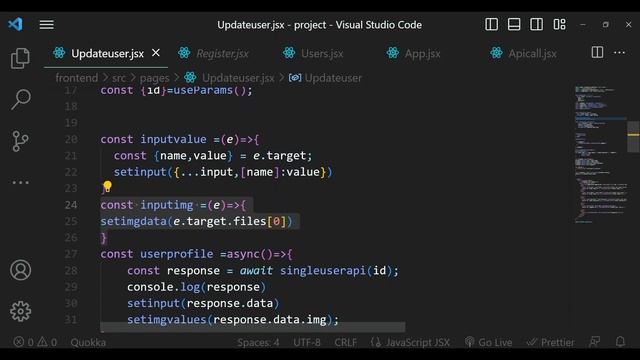Viewport: 640px width, 360px height.
Task: Click the React icon on Updateuser.jsx tab
Action: pos(59,53)
